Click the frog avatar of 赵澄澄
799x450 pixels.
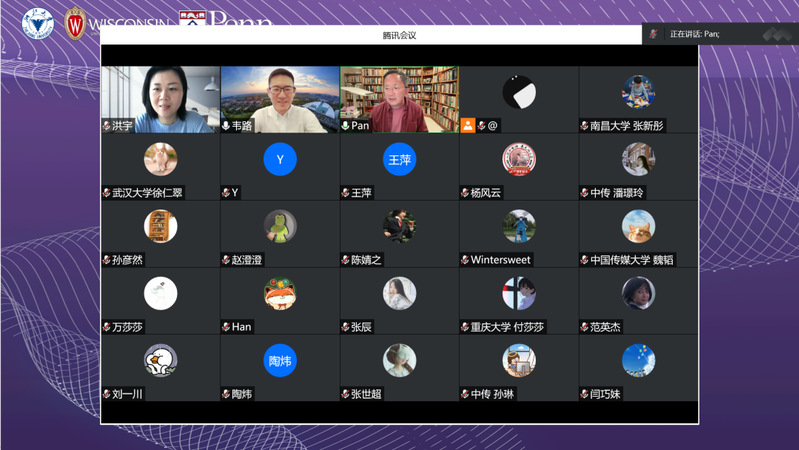(x=280, y=227)
